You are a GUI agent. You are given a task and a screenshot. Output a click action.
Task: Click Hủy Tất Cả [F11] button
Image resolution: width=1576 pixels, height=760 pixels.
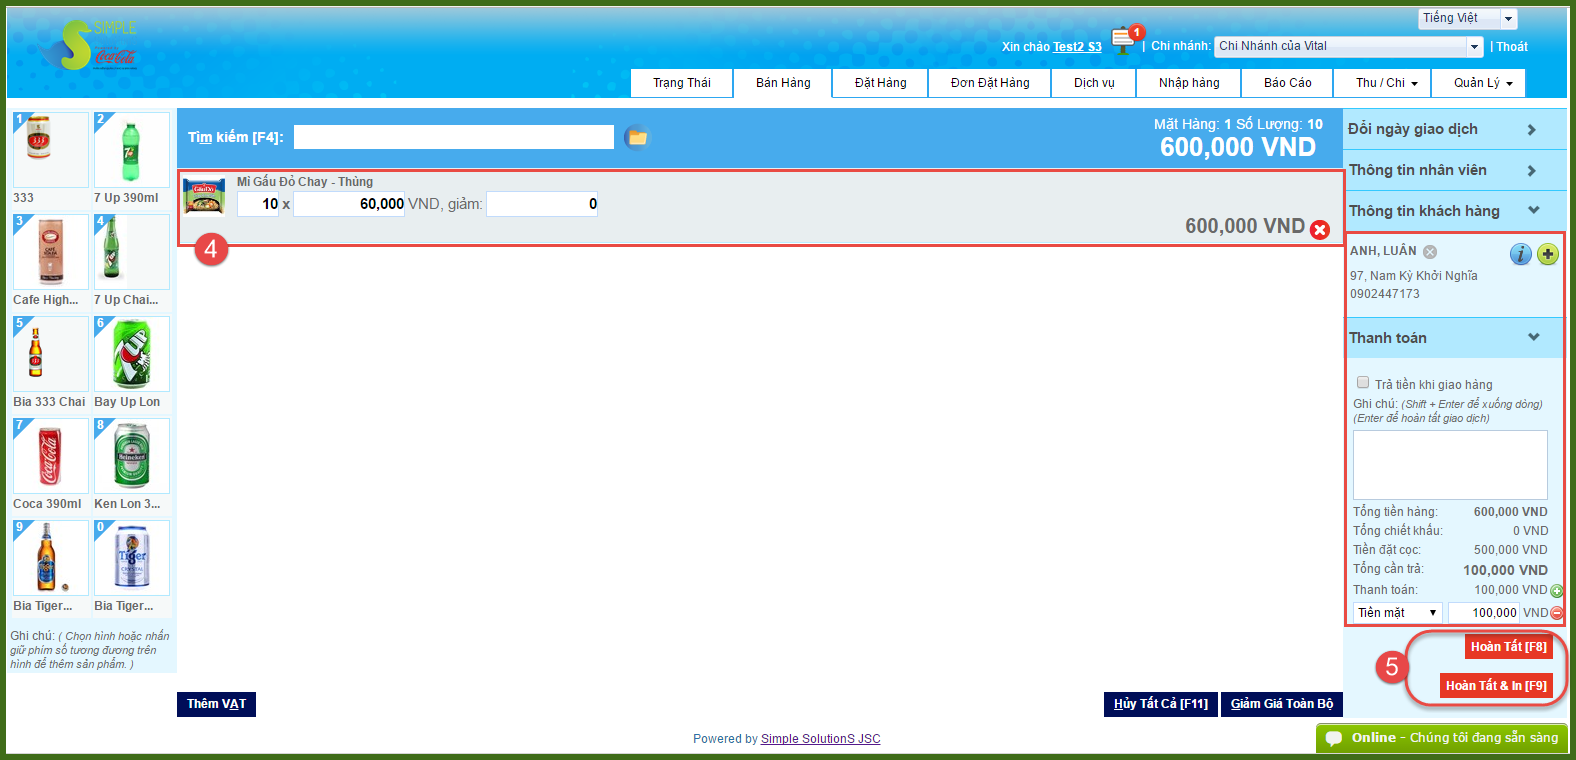pos(1160,704)
